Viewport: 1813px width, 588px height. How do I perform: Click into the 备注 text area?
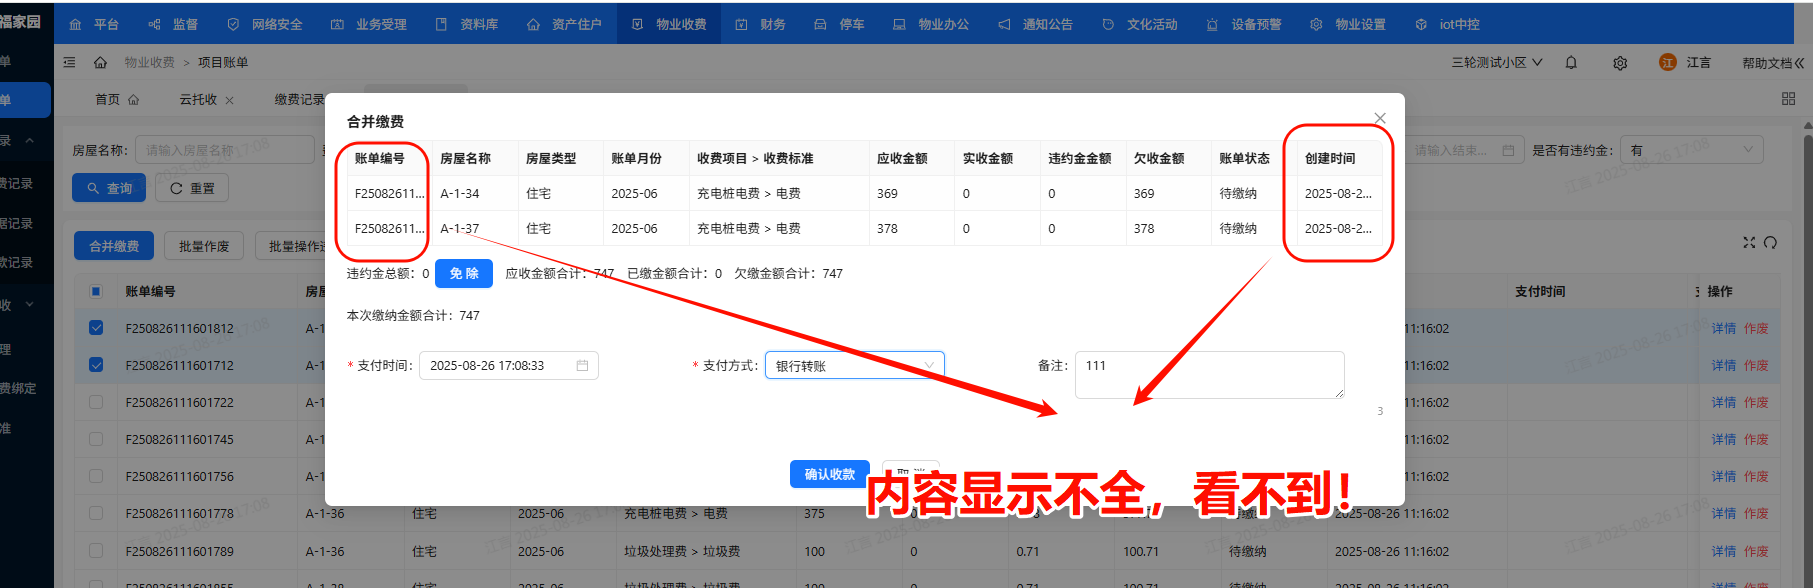point(1208,375)
